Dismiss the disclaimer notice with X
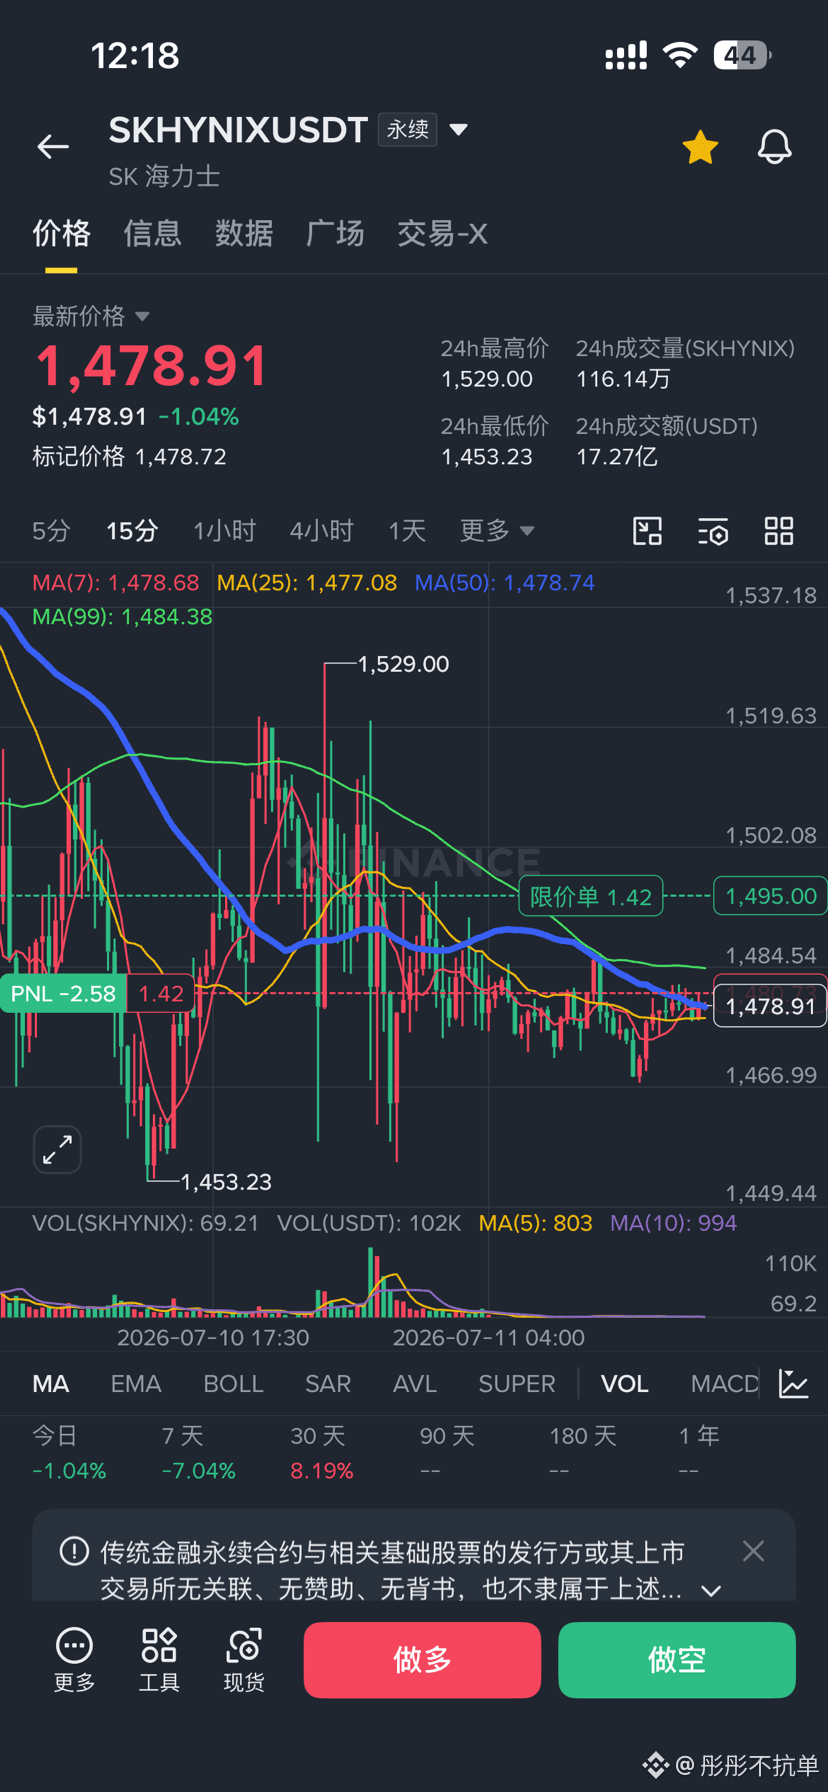 point(753,1551)
